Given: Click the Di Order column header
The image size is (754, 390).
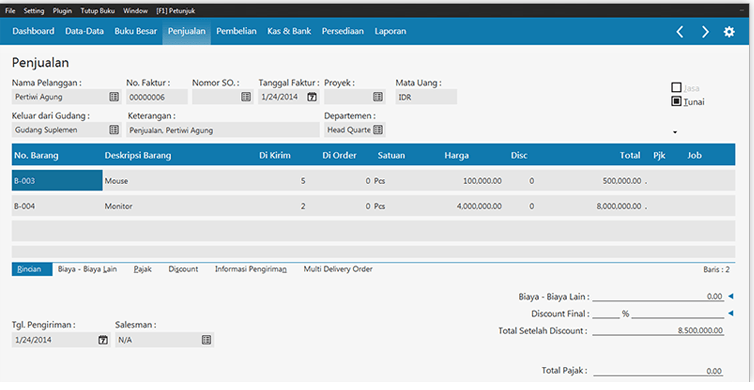Looking at the screenshot, I should 339,155.
